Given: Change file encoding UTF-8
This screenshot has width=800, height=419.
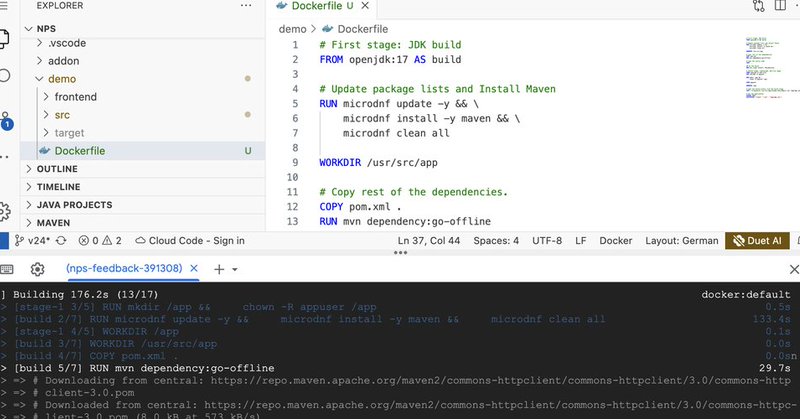Looking at the screenshot, I should 547,240.
